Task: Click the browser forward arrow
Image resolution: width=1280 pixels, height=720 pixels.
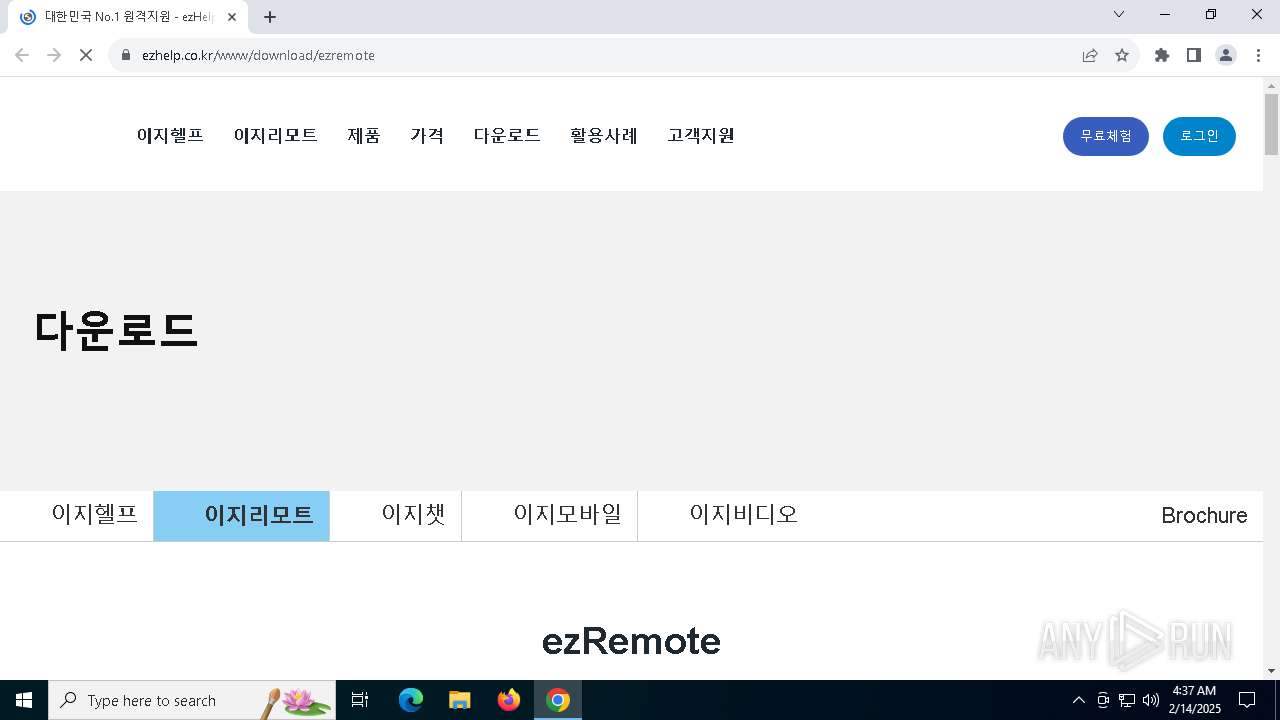Action: 54,55
